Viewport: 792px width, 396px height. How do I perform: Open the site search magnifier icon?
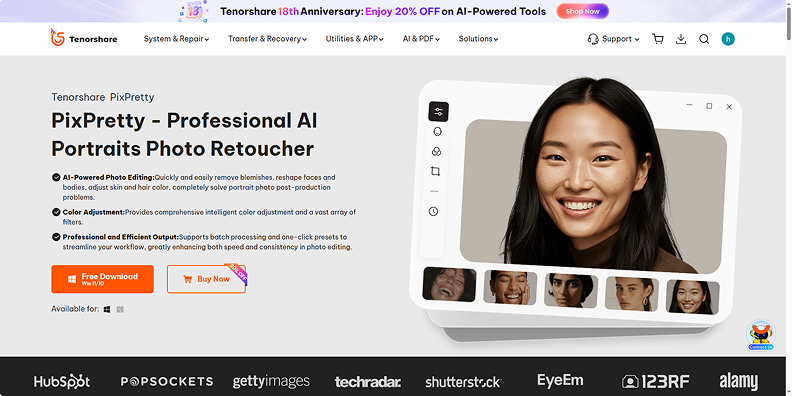(704, 39)
